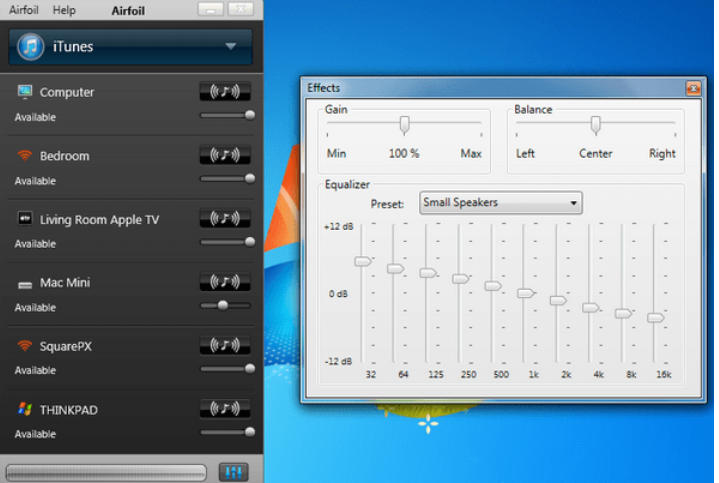Viewport: 719px width, 483px height.
Task: Click the Living Room Apple TV icon
Action: click(25, 219)
